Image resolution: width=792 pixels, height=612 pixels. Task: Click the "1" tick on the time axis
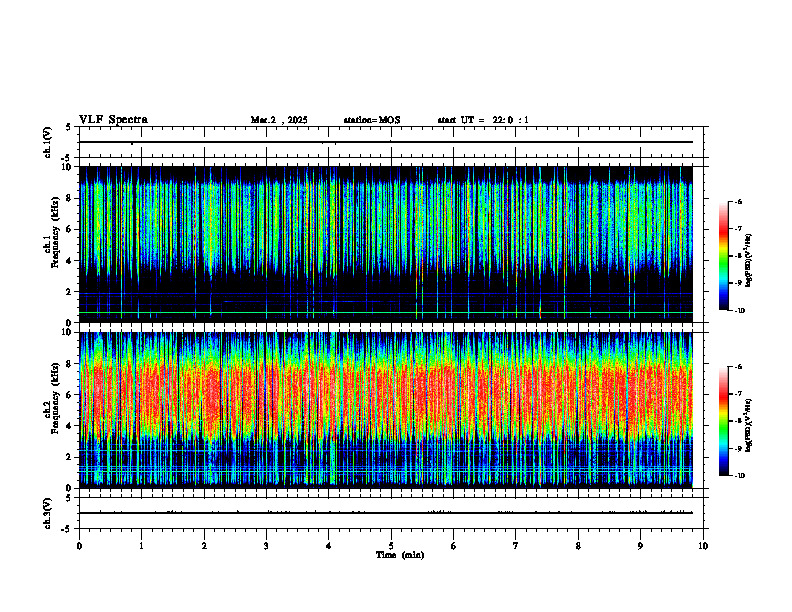click(141, 546)
